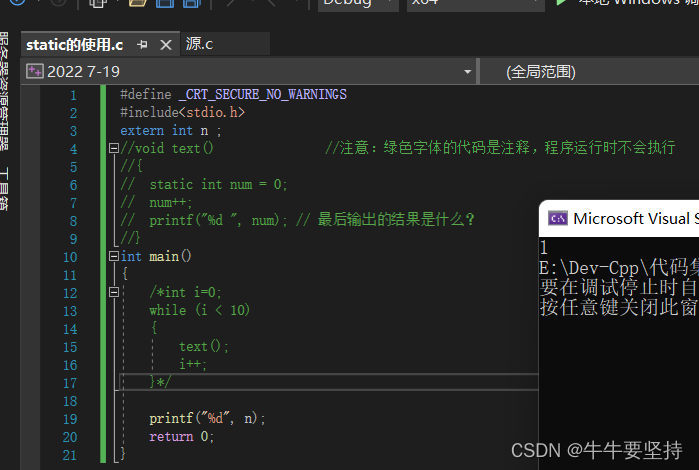Open the 工具箱 side panel
699x470 pixels.
pos(5,190)
